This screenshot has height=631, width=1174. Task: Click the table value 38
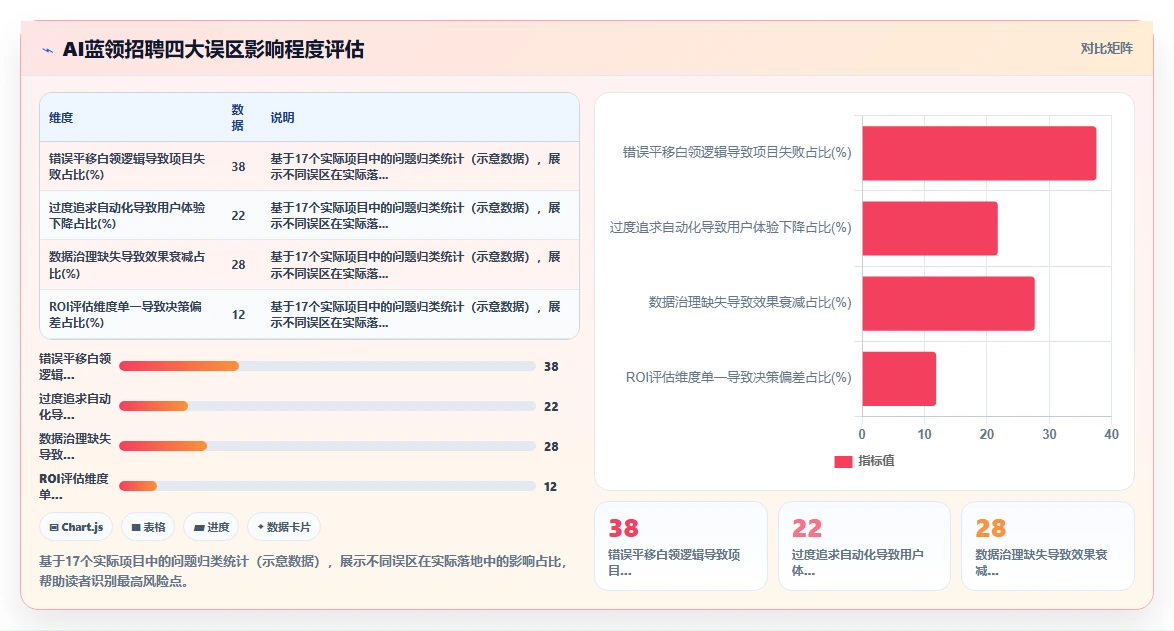coord(238,166)
